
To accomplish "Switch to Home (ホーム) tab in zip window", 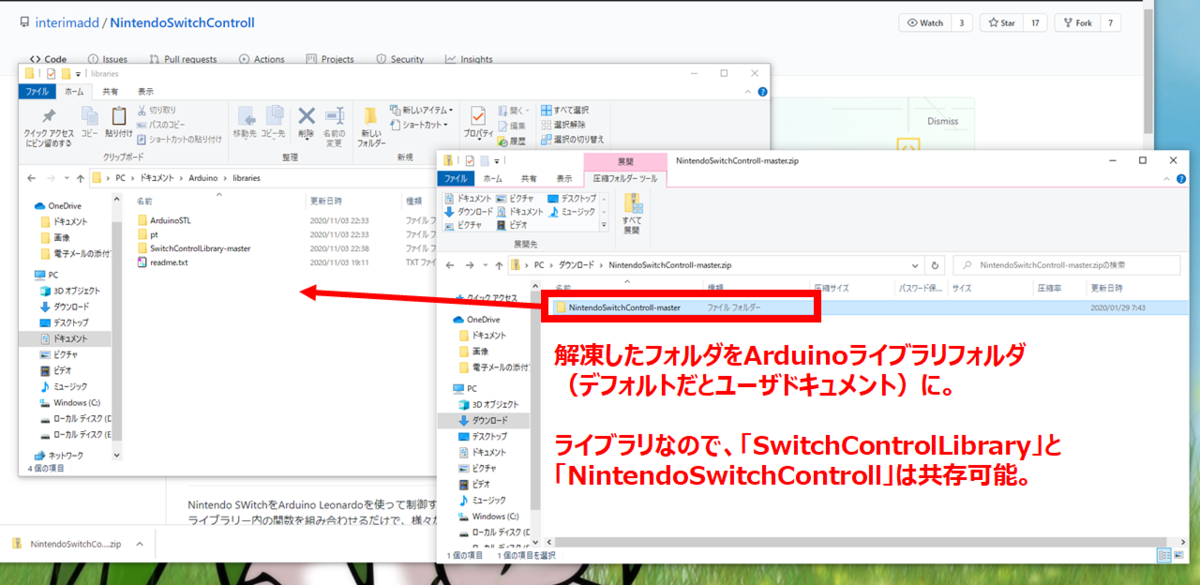I will tap(493, 178).
